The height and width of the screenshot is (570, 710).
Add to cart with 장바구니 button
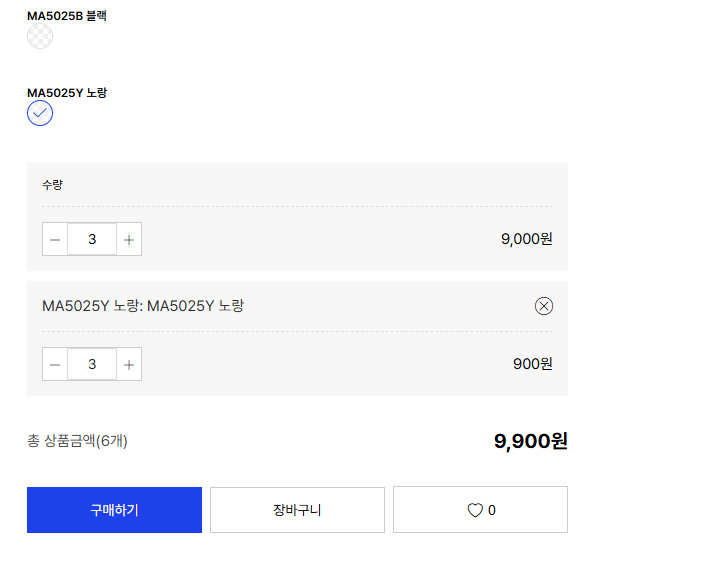[x=297, y=510]
